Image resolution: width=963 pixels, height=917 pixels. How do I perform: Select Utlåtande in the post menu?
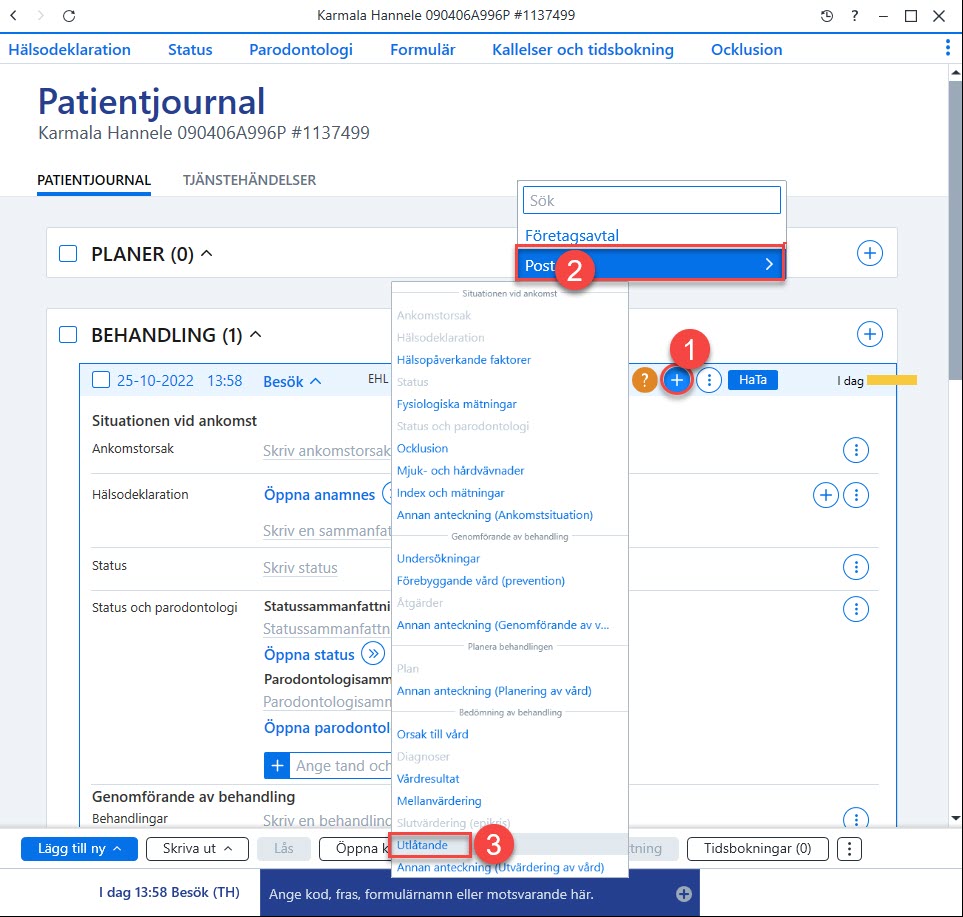point(423,845)
